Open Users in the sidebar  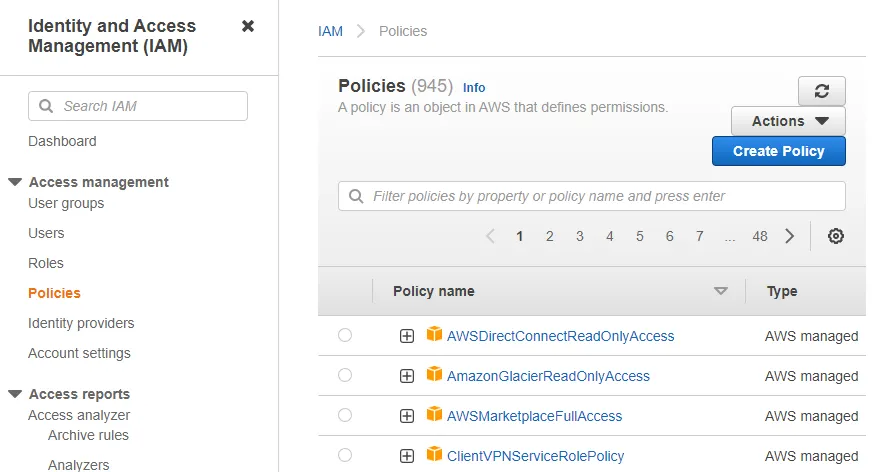(46, 233)
